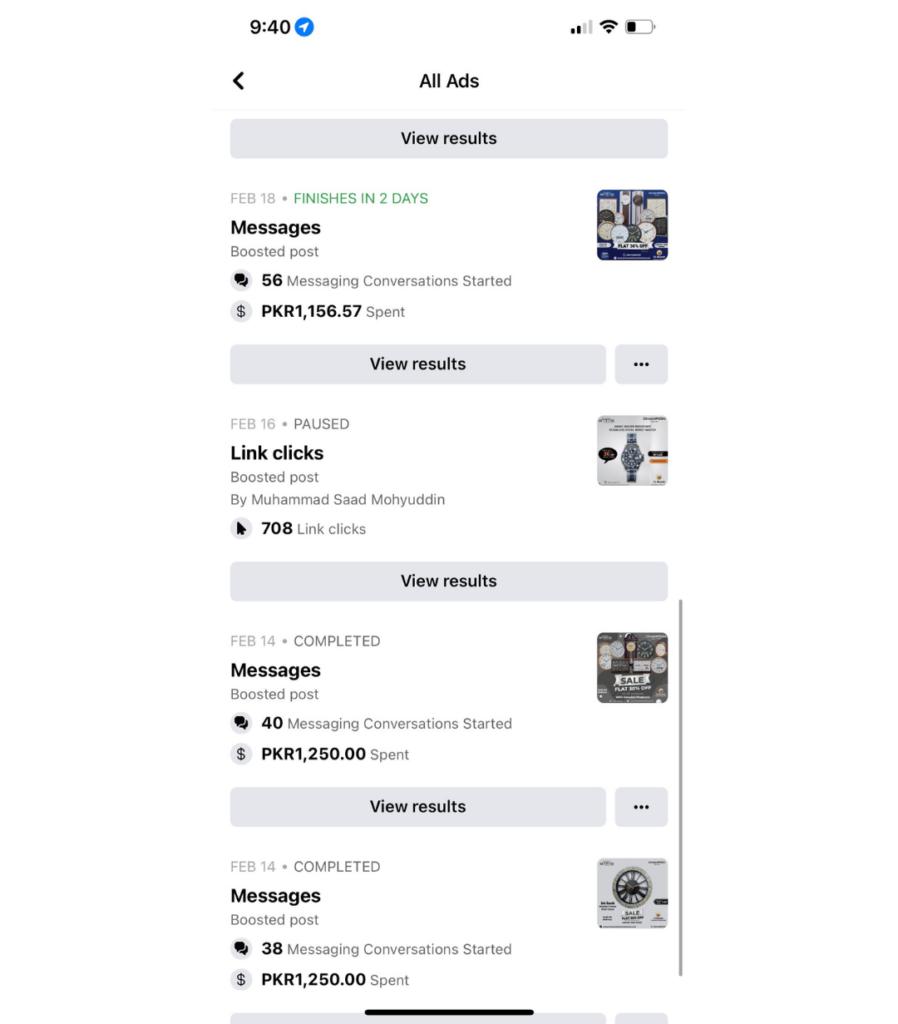Open the Link clicks ad watch thumbnail
898x1024 pixels.
(x=632, y=451)
